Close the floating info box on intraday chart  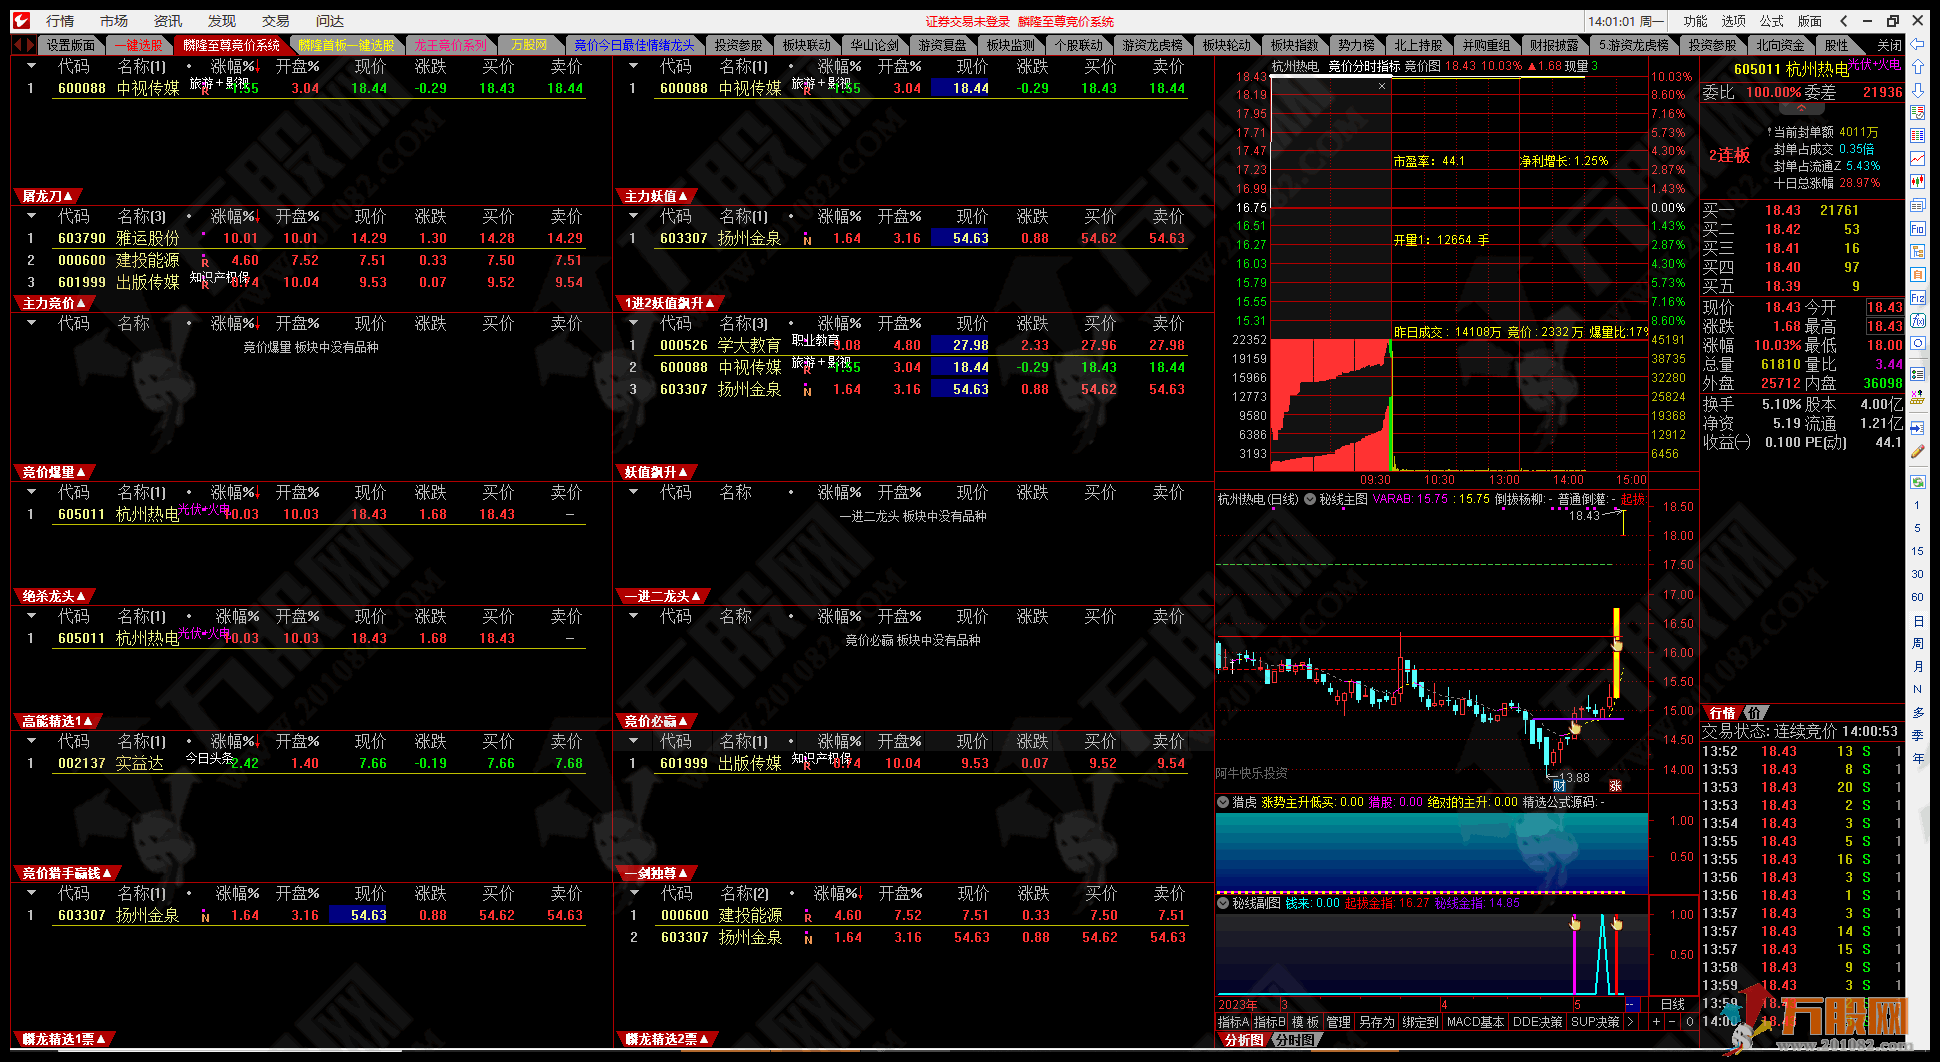(1382, 86)
